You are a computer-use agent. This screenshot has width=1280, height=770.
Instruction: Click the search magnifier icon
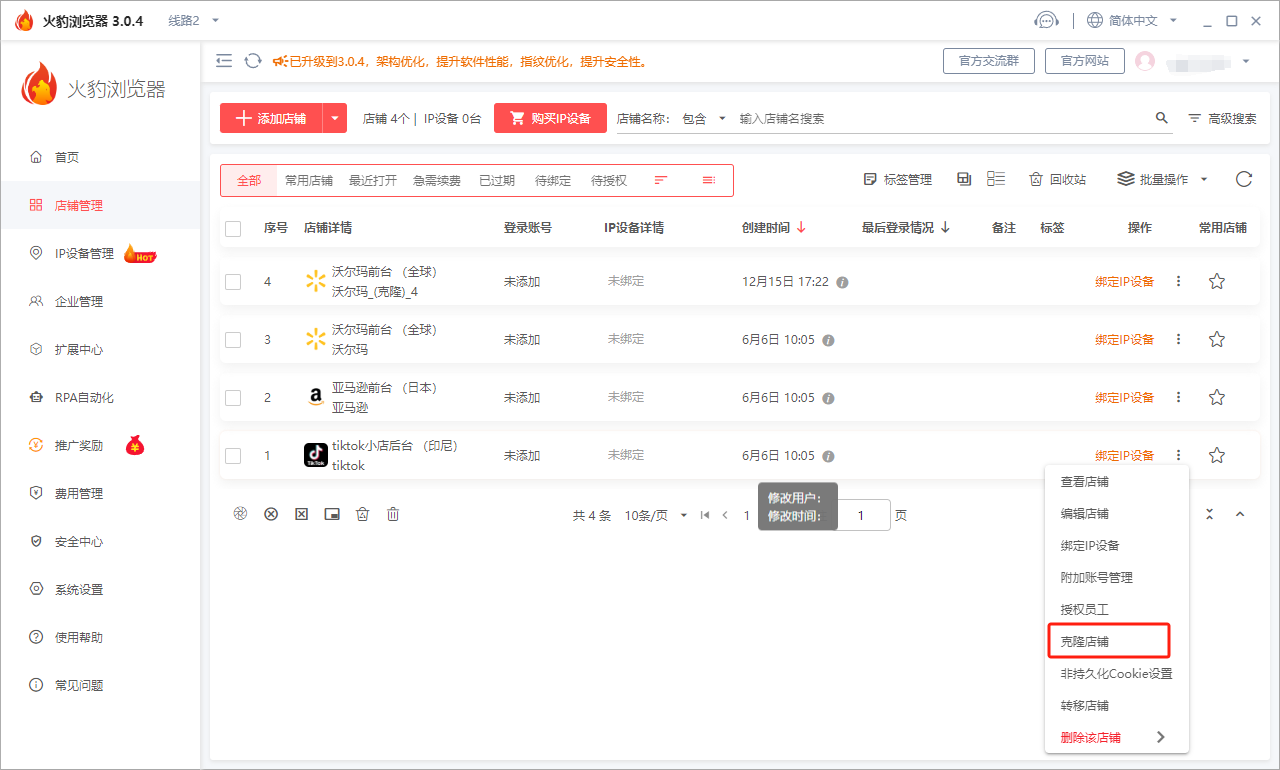[x=1162, y=118]
